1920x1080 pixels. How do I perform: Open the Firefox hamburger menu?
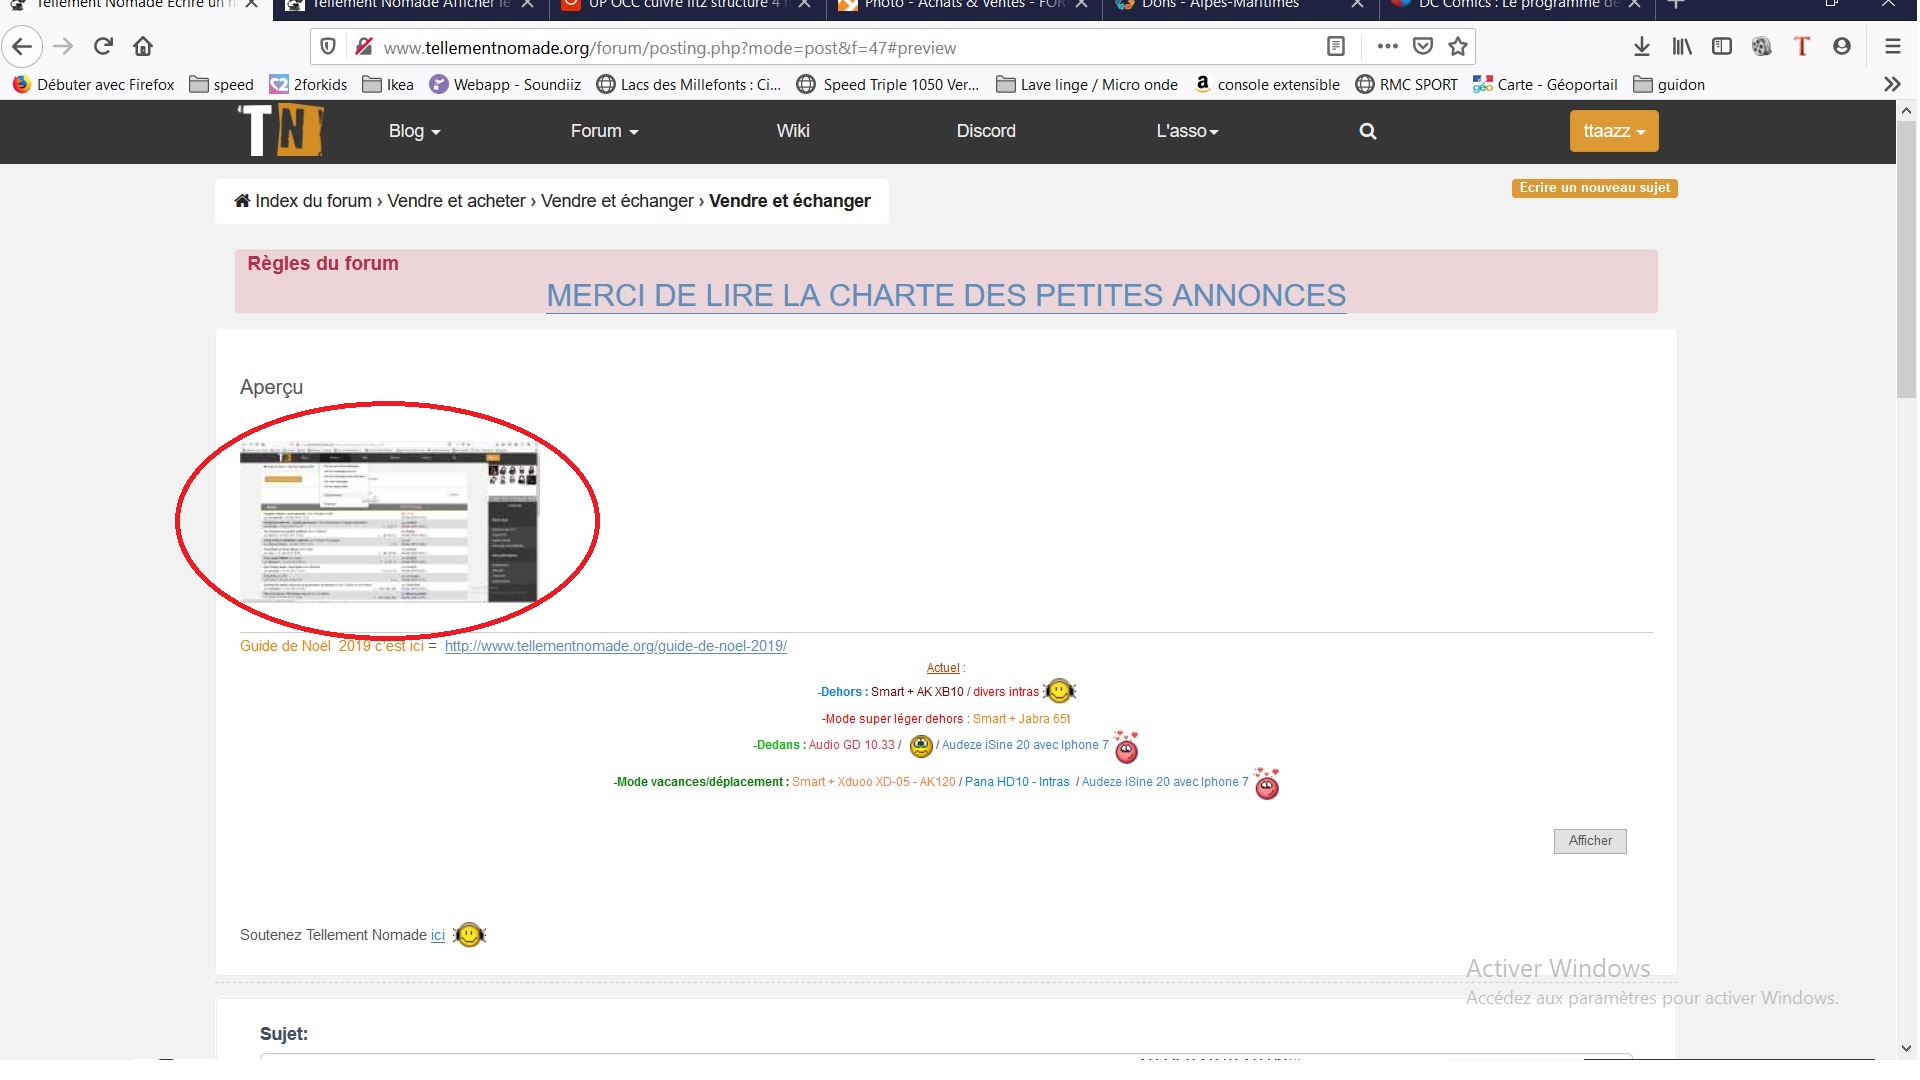(x=1892, y=47)
